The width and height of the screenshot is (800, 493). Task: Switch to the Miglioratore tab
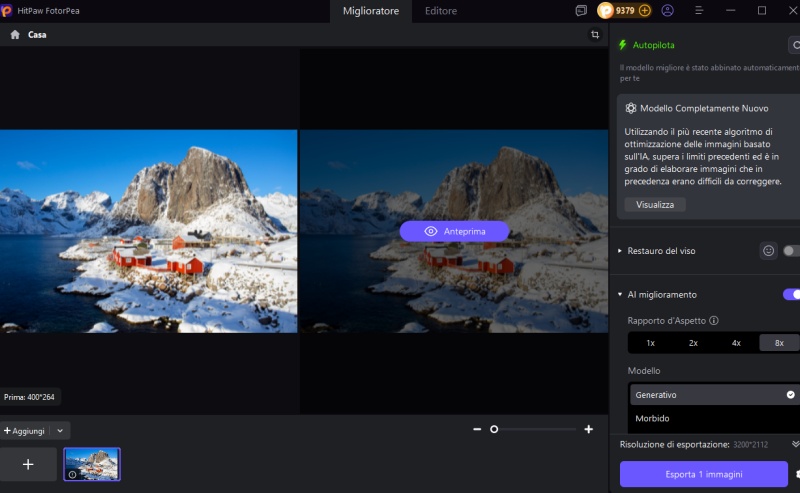coord(371,11)
